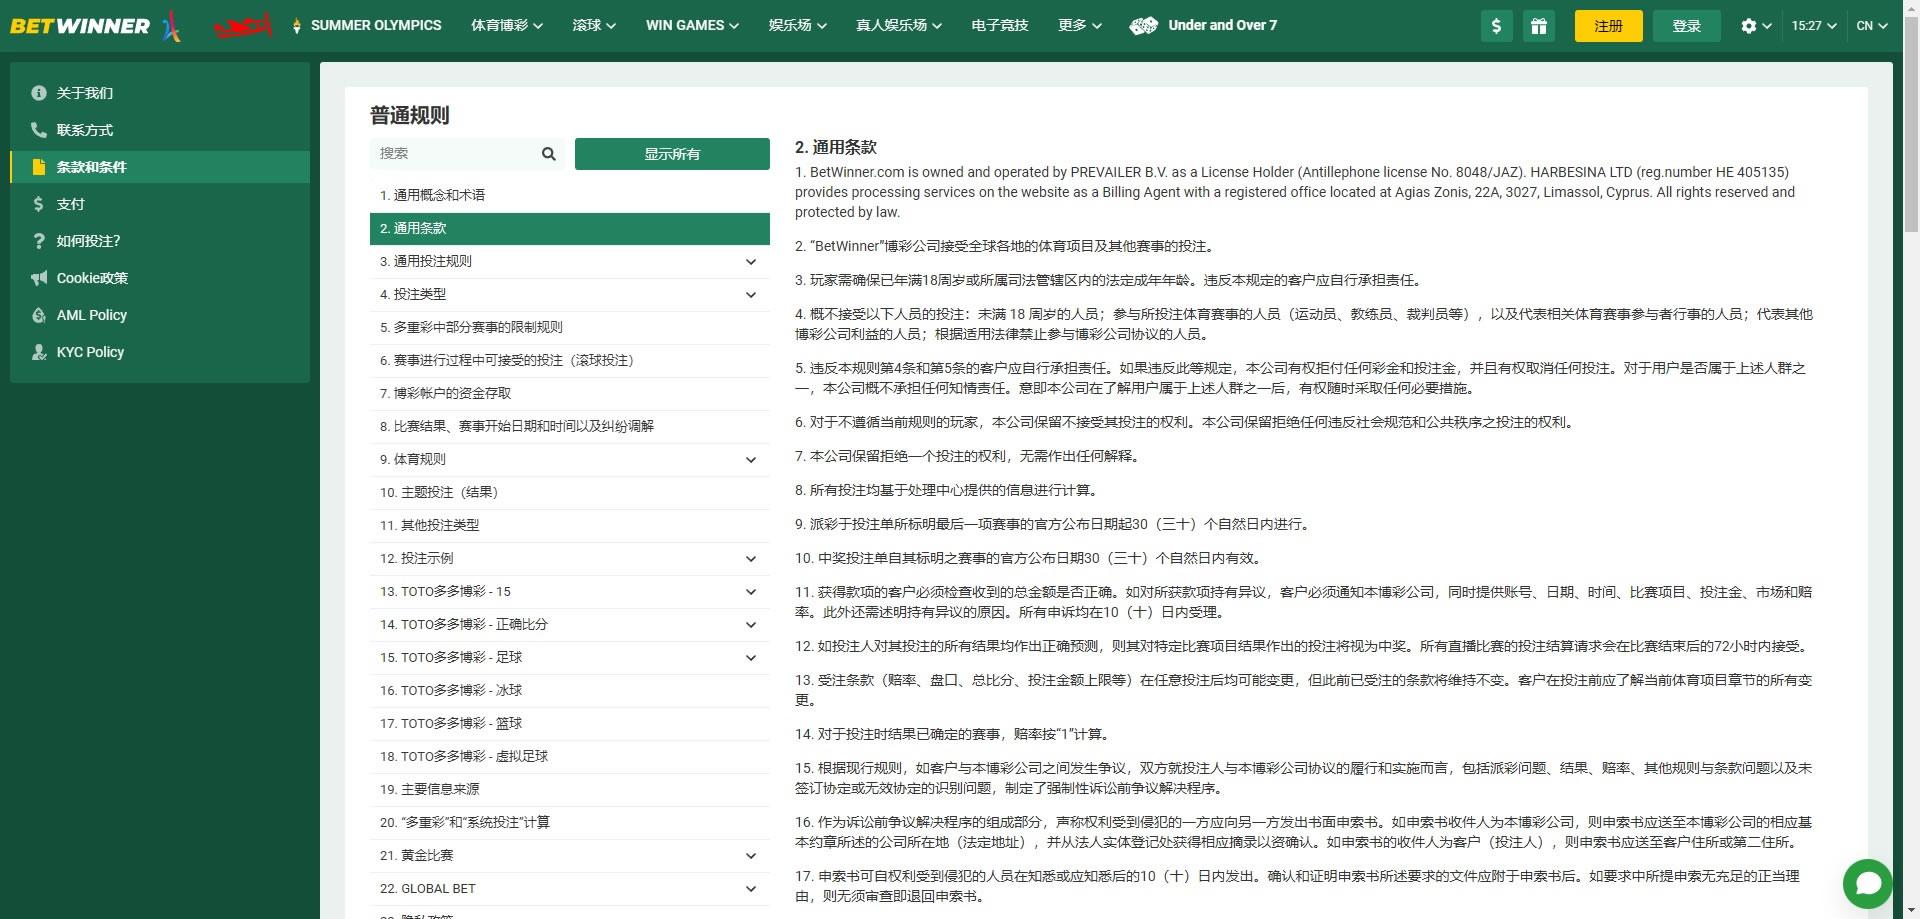This screenshot has height=919, width=1920.
Task: Open 如何投注? in sidebar
Action: (x=160, y=241)
